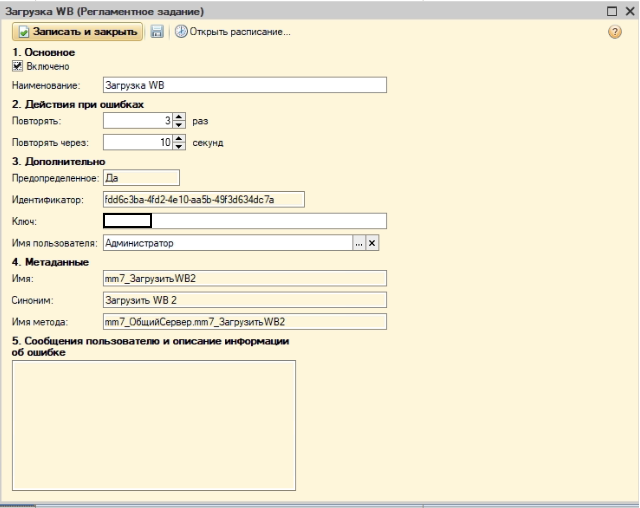
Task: Click the 'Синоним' field
Action: pyautogui.click(x=244, y=300)
